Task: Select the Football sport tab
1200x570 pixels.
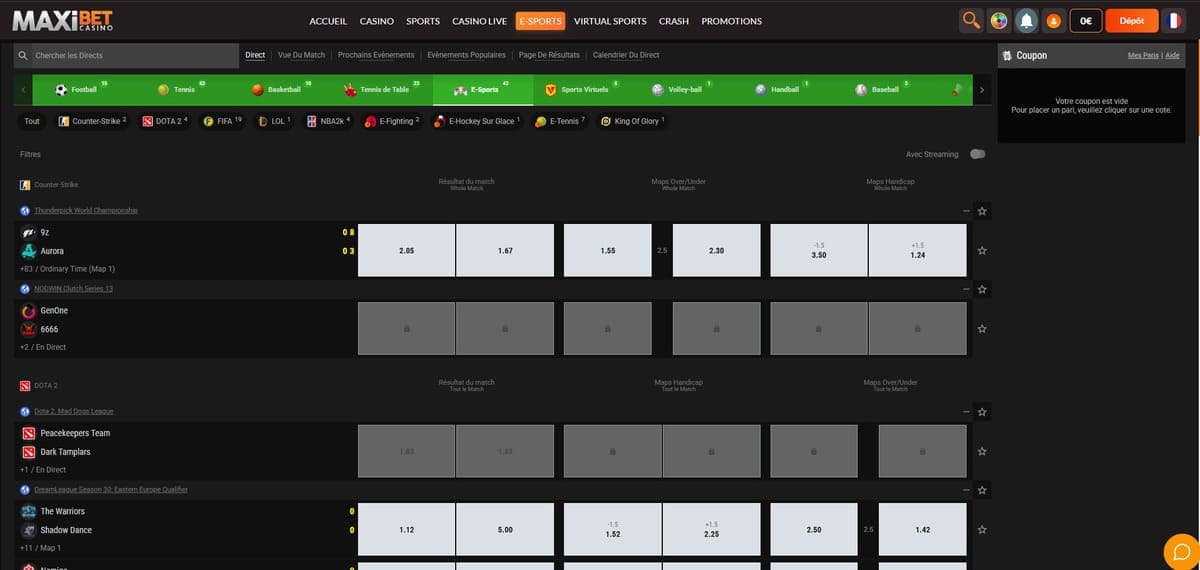Action: (x=84, y=89)
